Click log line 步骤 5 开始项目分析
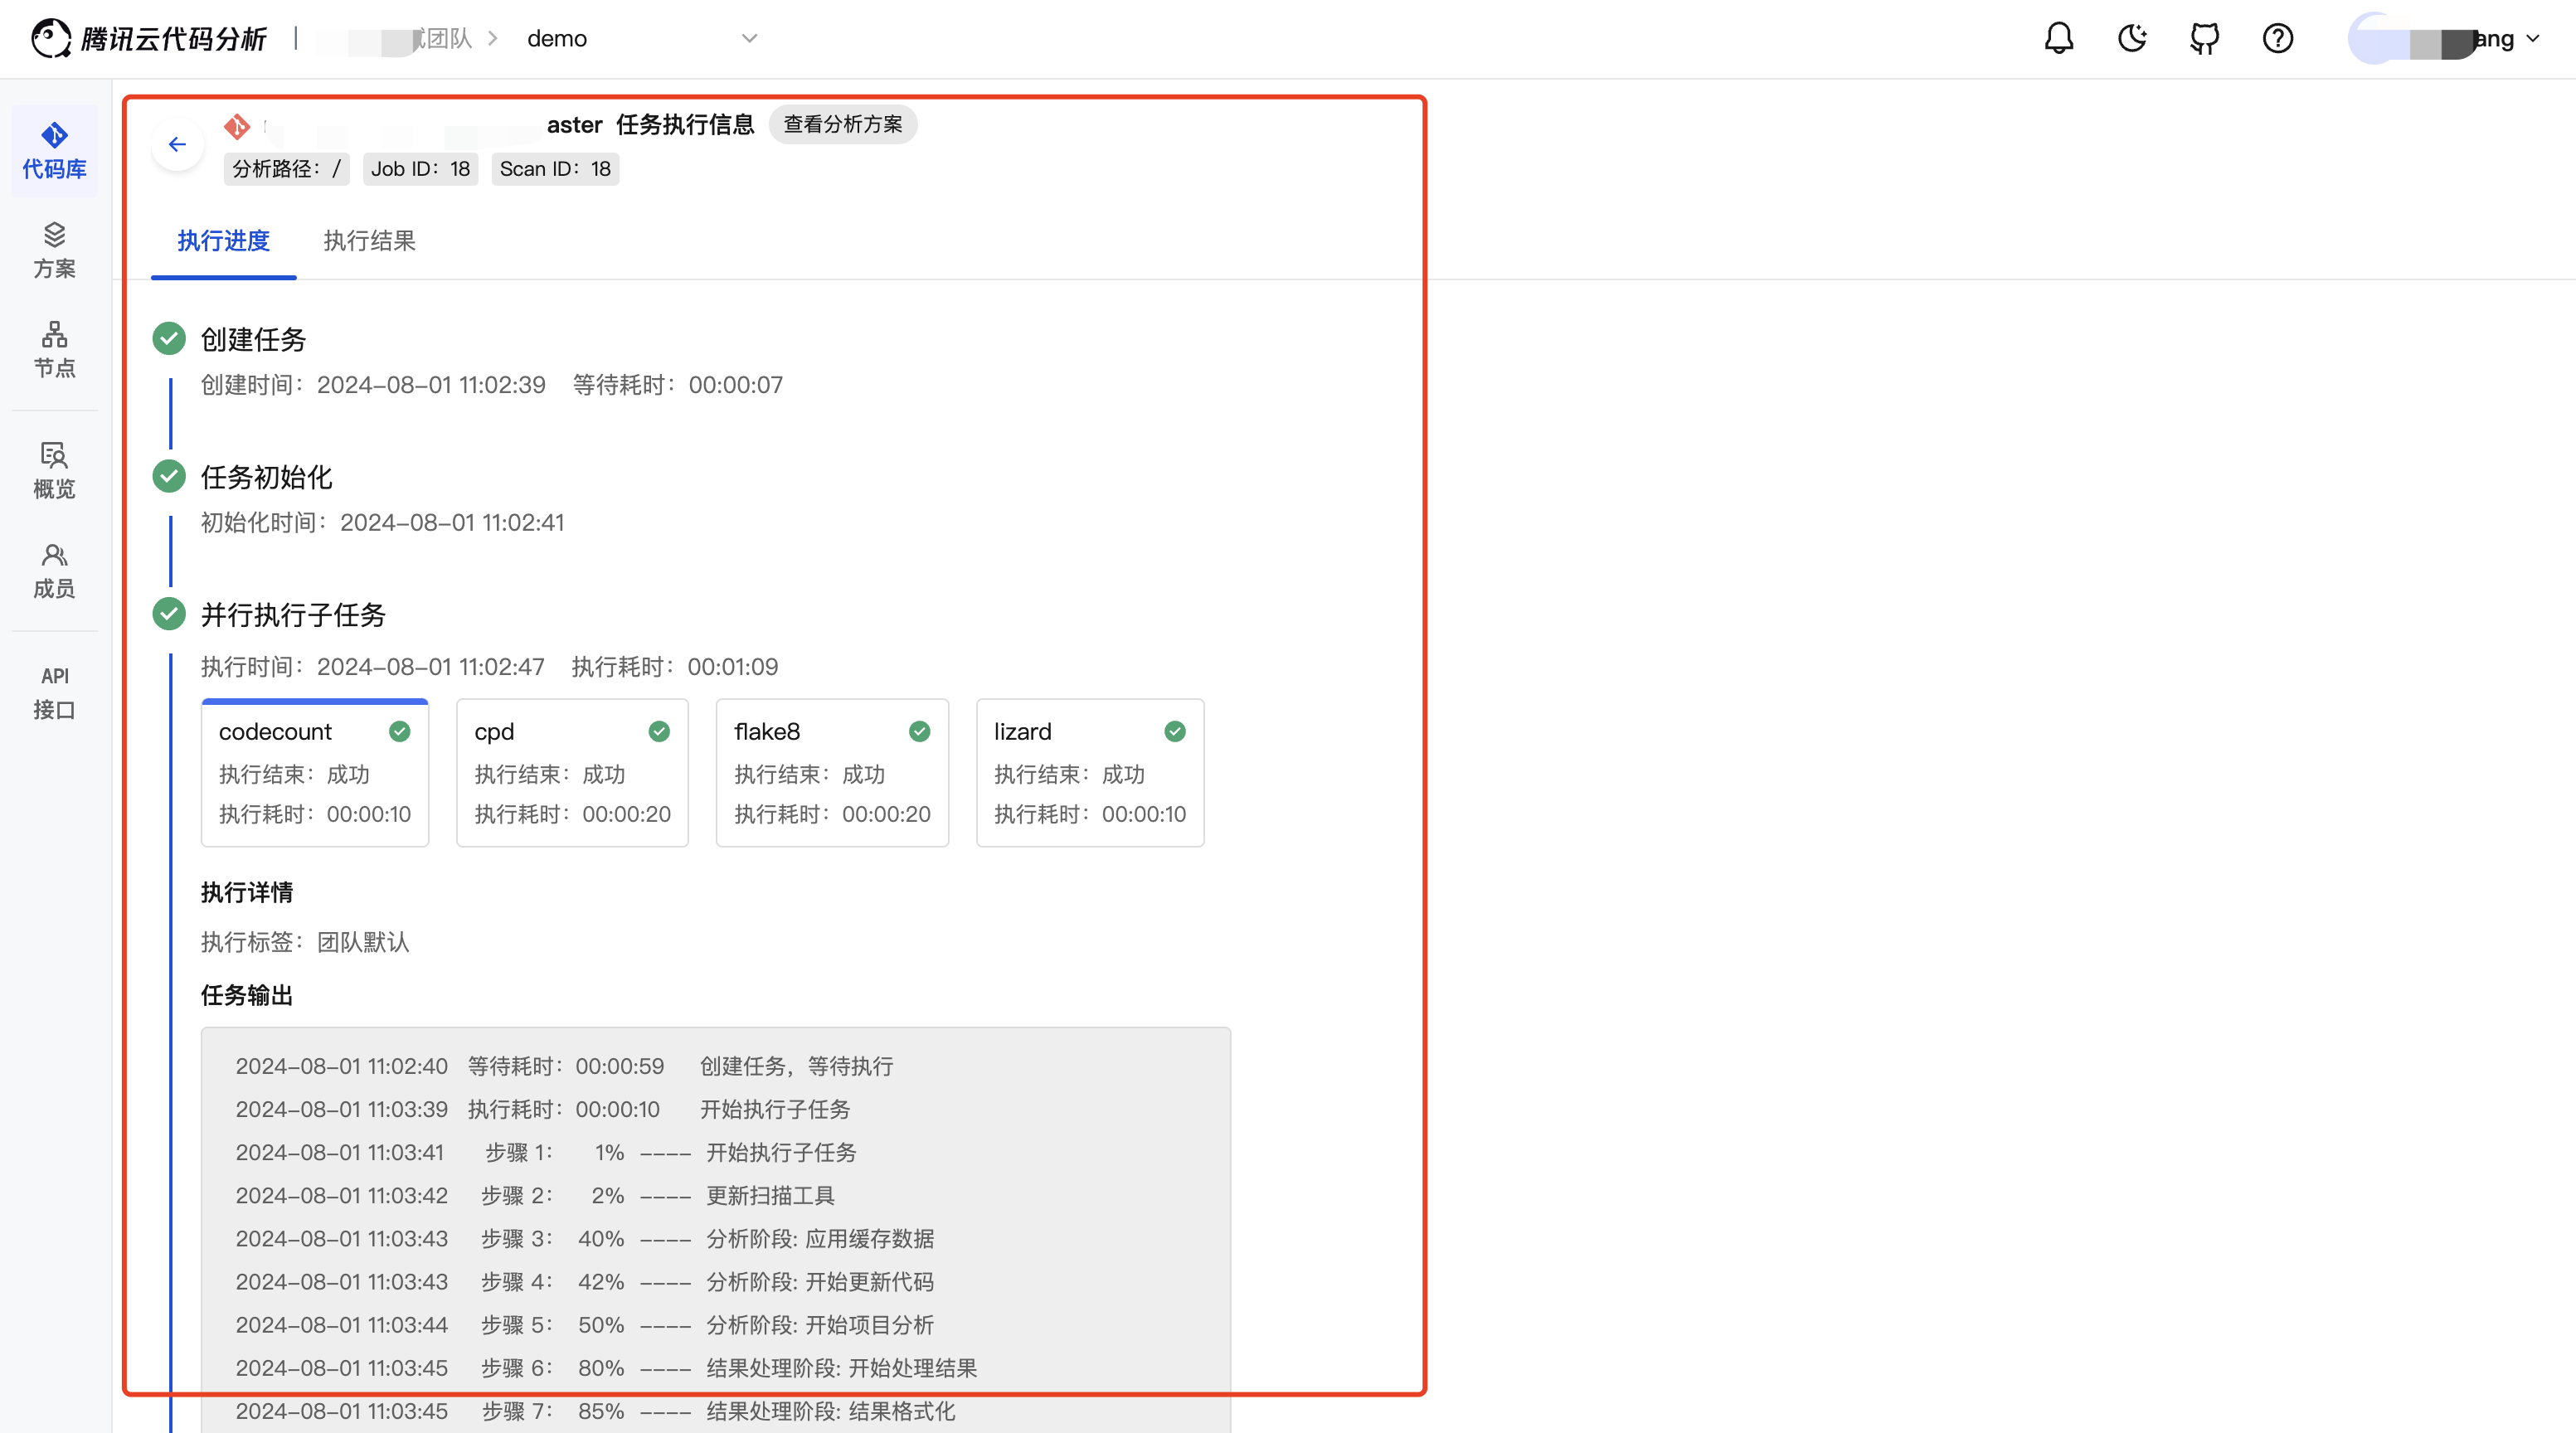 tap(585, 1324)
